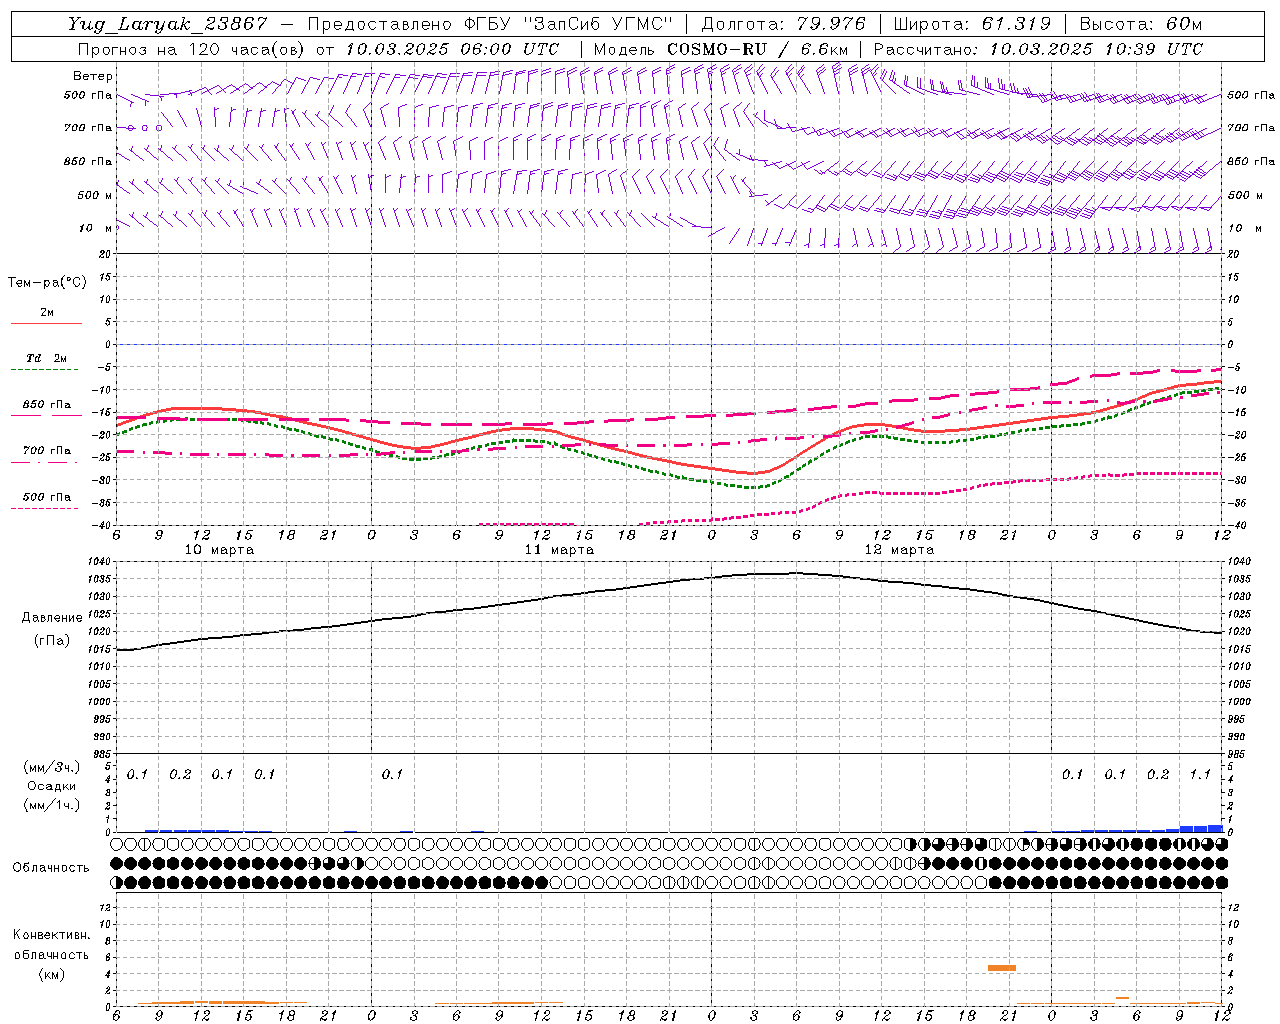Screen dimensions: 1280x1024
Task: Click the 500 гПа temperature legend entry
Action: [46, 497]
